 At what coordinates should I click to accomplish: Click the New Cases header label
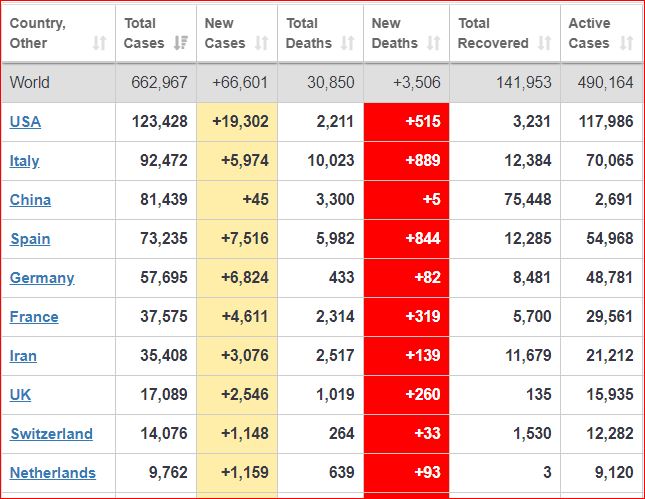[225, 33]
